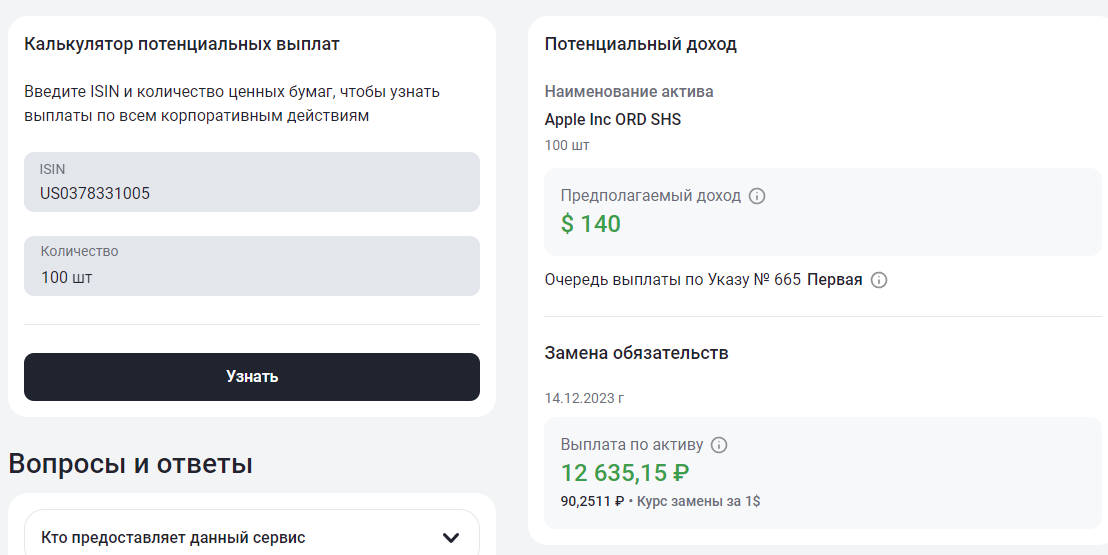Viewport: 1108px width, 555px height.
Task: Click info icon next to Первая
Action: [879, 280]
